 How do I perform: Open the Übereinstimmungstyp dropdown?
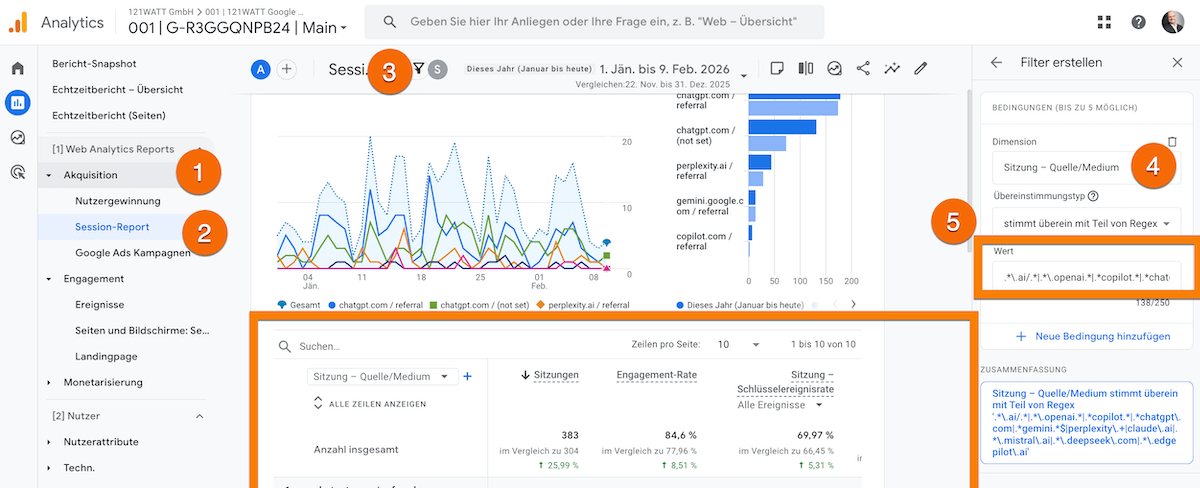1087,222
